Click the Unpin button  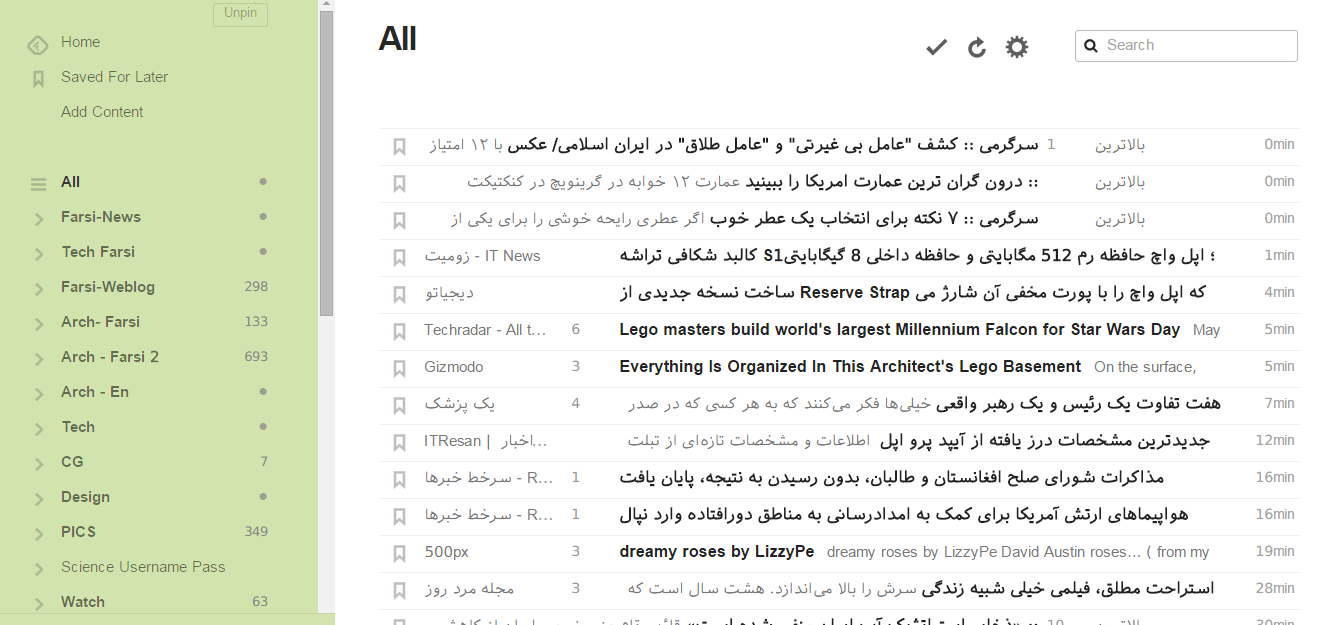[x=240, y=15]
